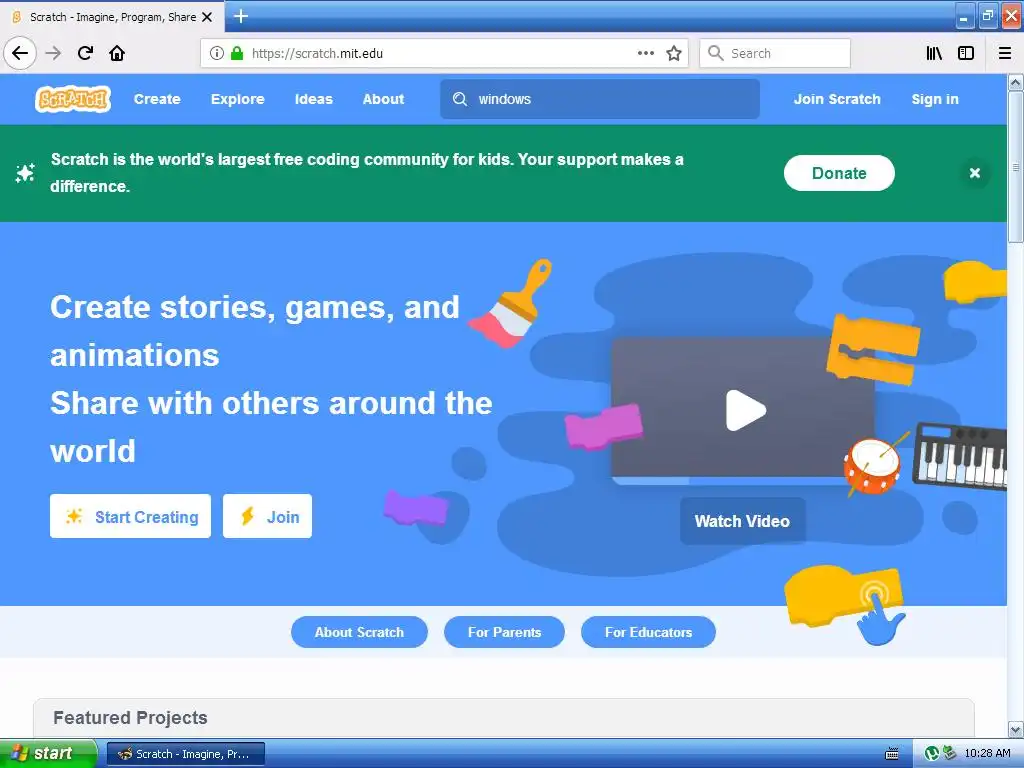The image size is (1024, 768).
Task: Open the For Educators link
Action: click(648, 632)
